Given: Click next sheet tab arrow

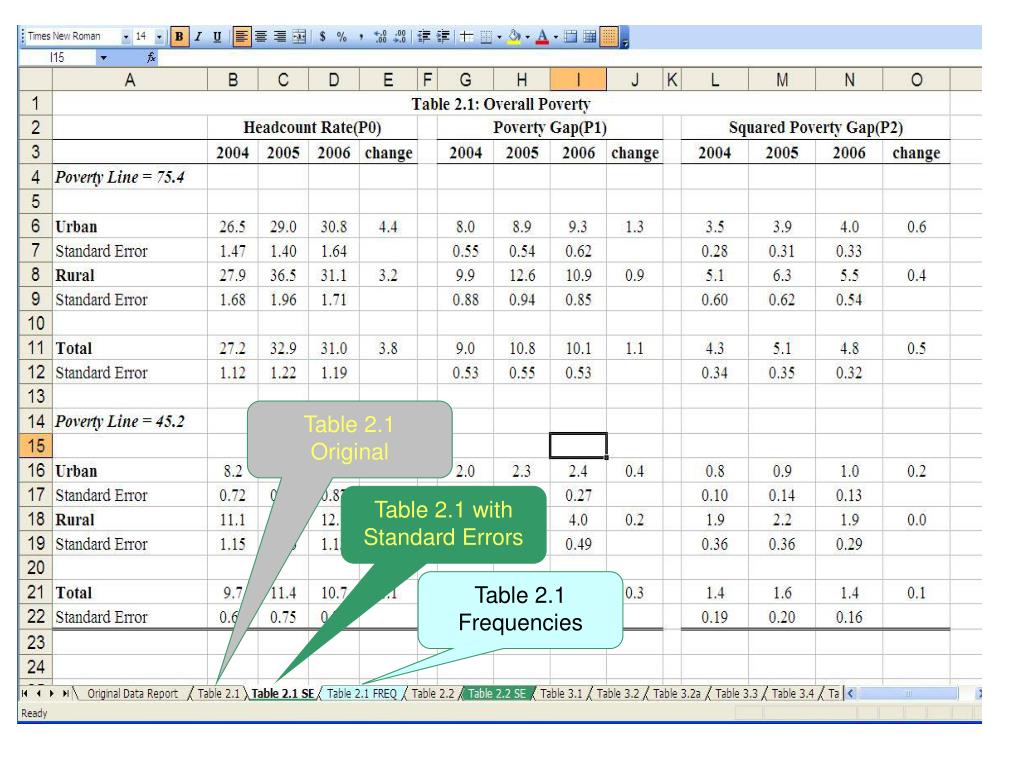Looking at the screenshot, I should (x=52, y=693).
